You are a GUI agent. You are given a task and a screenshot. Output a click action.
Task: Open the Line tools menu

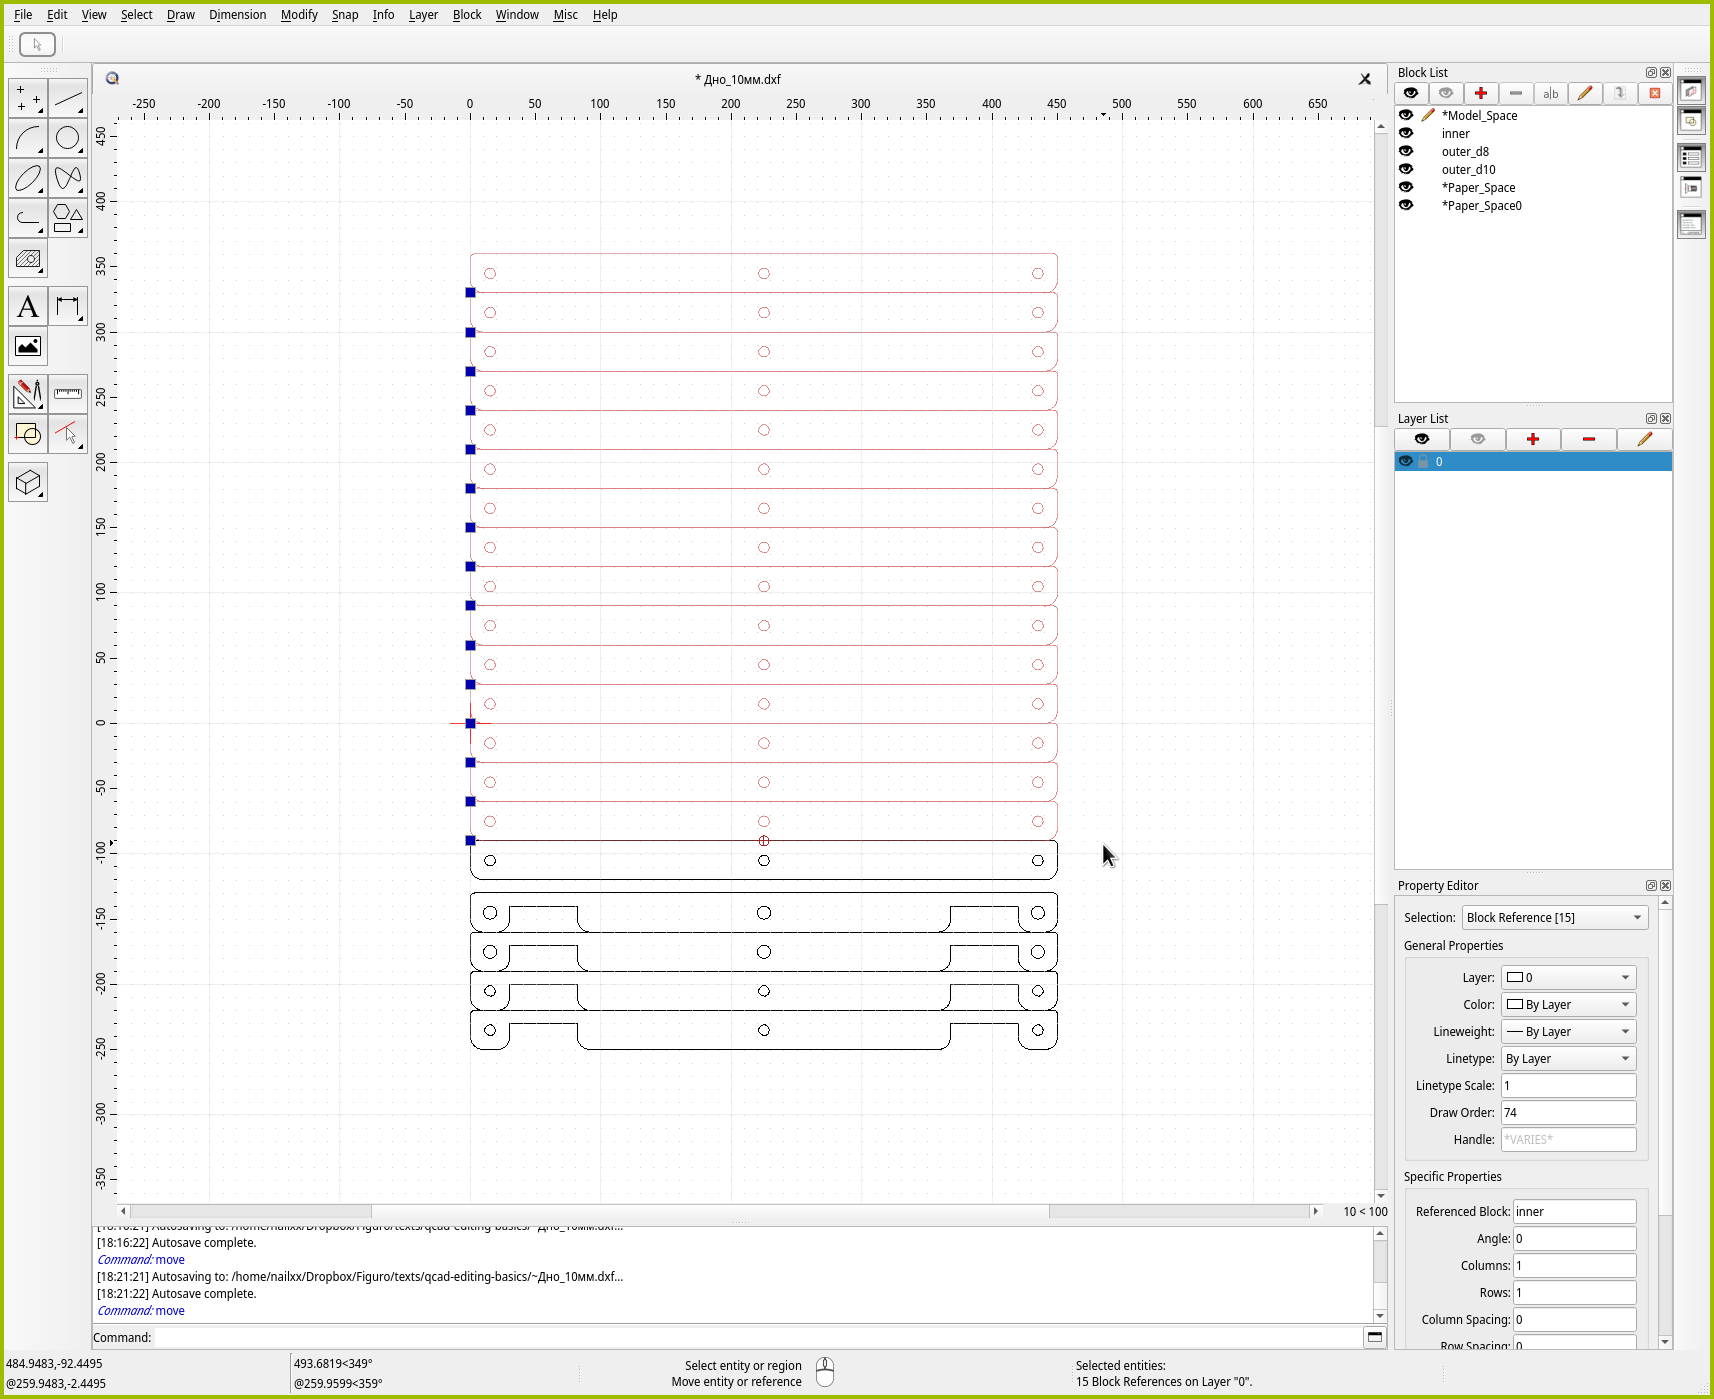coord(68,98)
